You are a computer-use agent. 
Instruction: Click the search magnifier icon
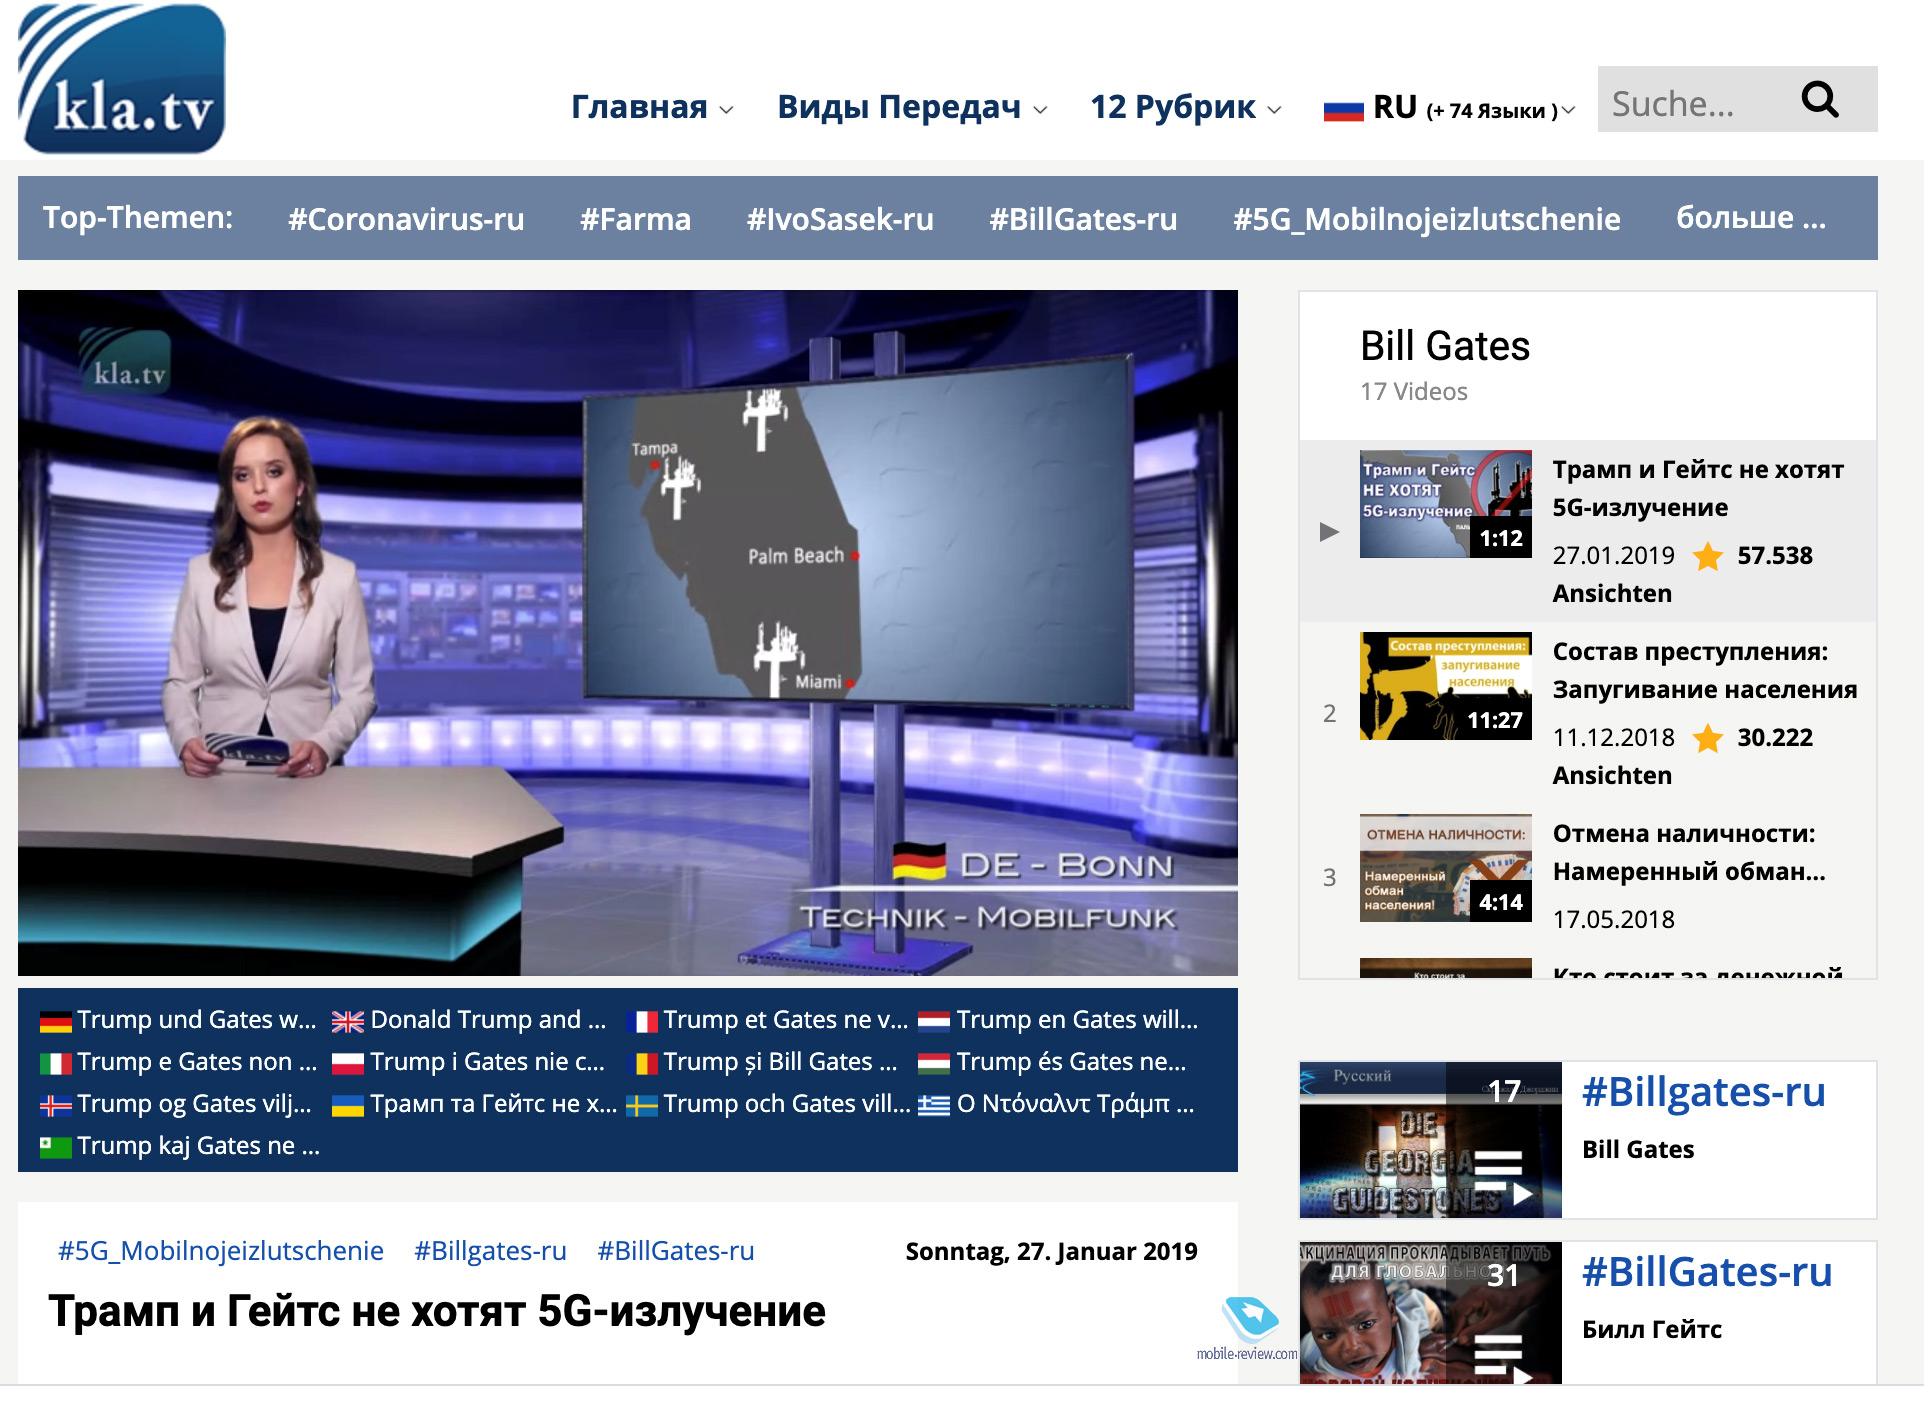tap(1819, 100)
